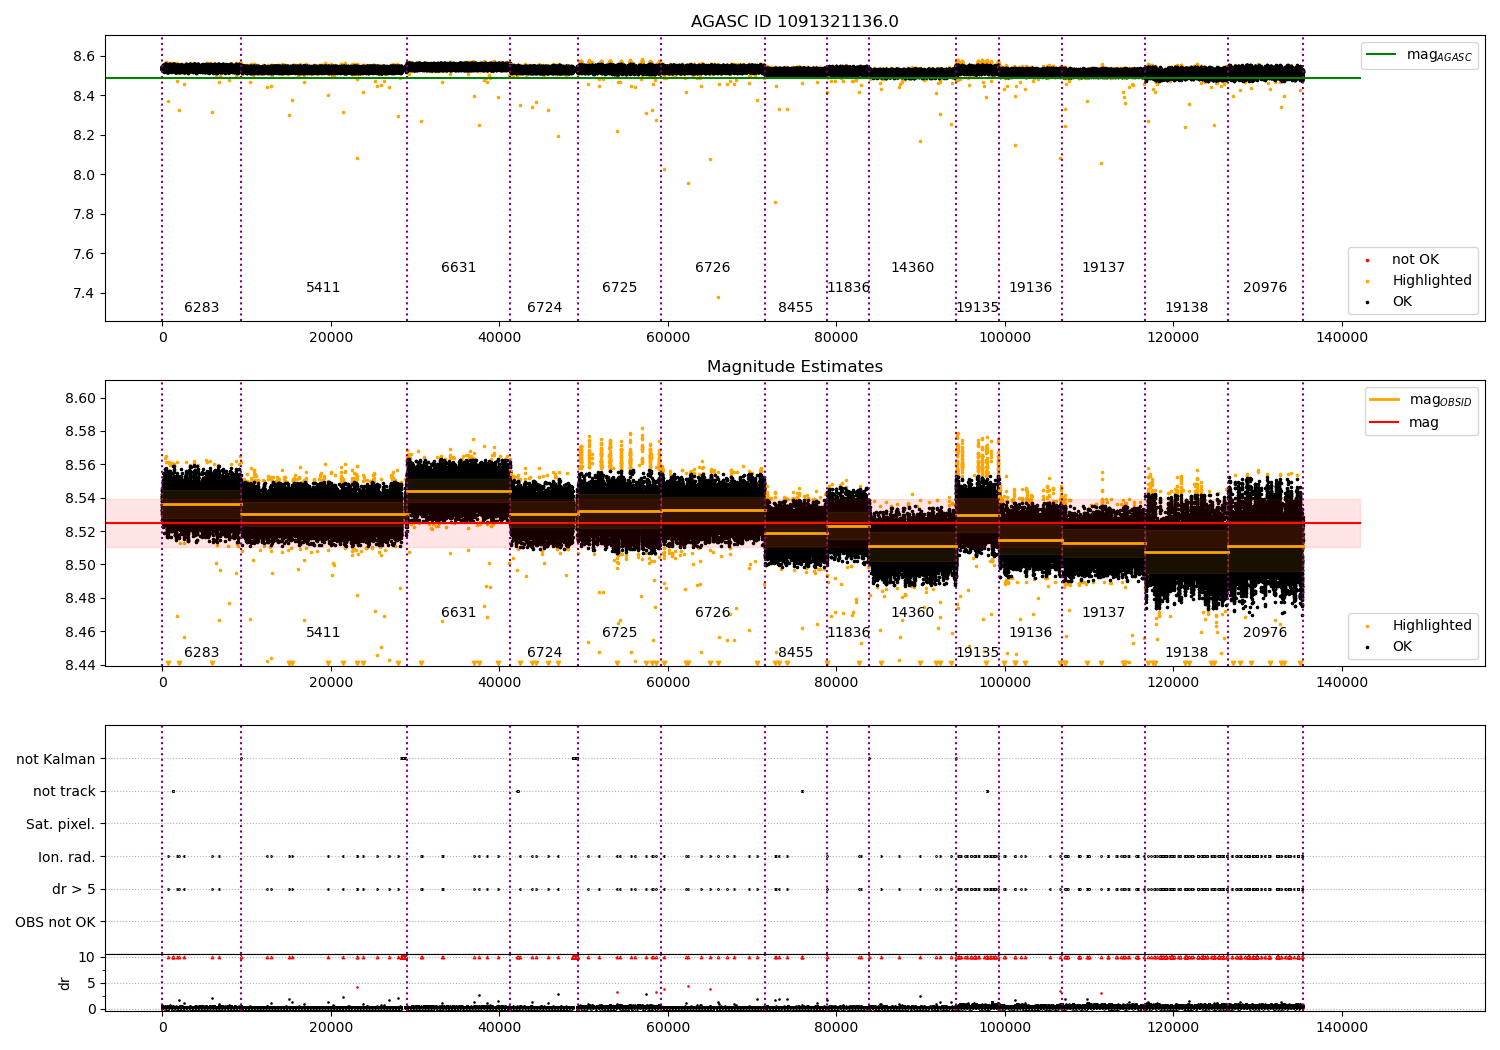The width and height of the screenshot is (1500, 1050).
Task: Click obsid label 6631 in Magnitude Estimates plot
Action: click(x=458, y=613)
